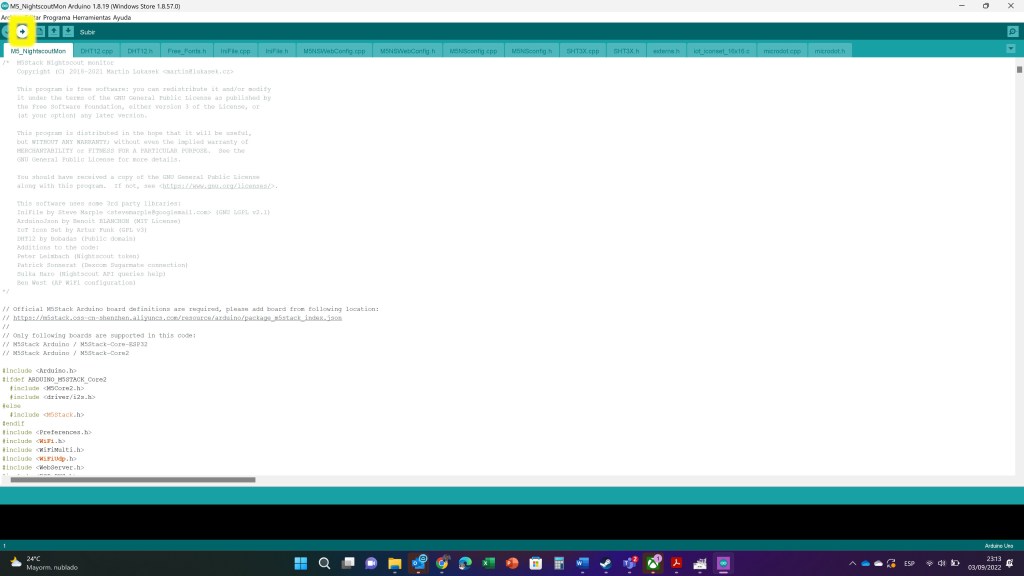Launch Excel from the taskbar
Image resolution: width=1024 pixels, height=576 pixels.
[489, 563]
